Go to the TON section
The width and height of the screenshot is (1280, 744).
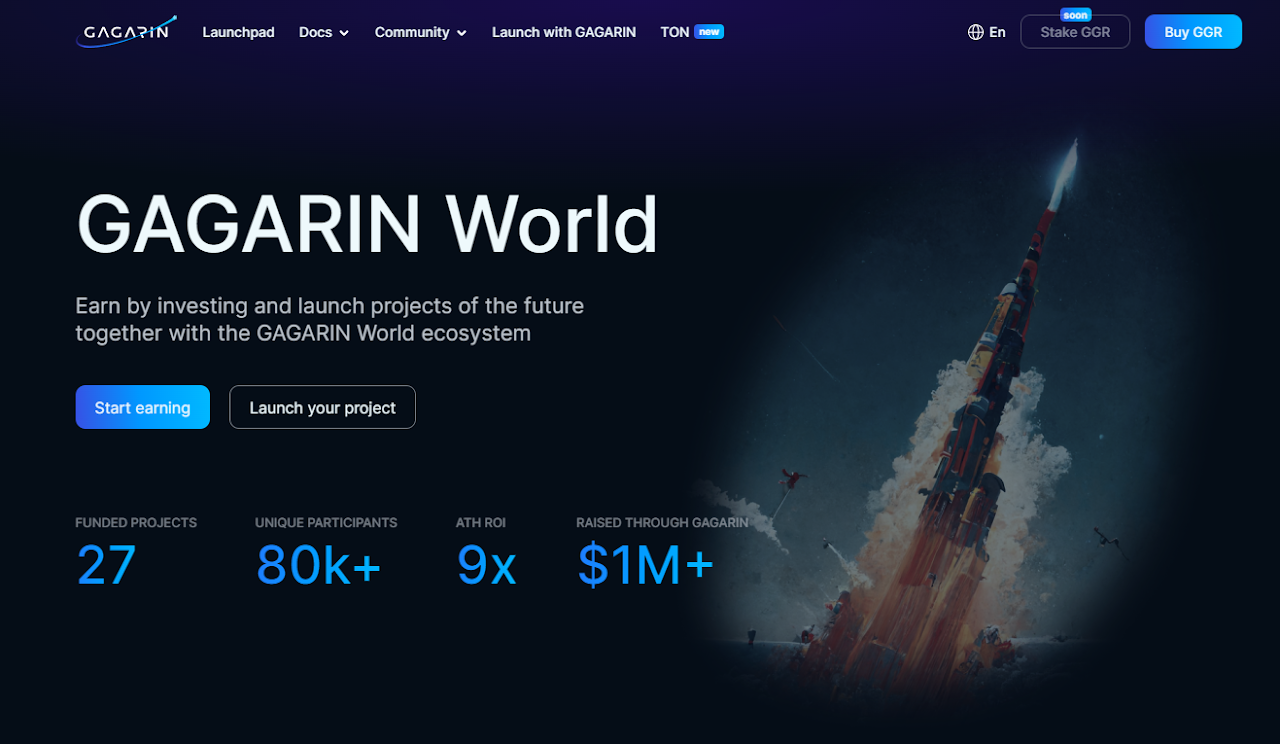675,32
